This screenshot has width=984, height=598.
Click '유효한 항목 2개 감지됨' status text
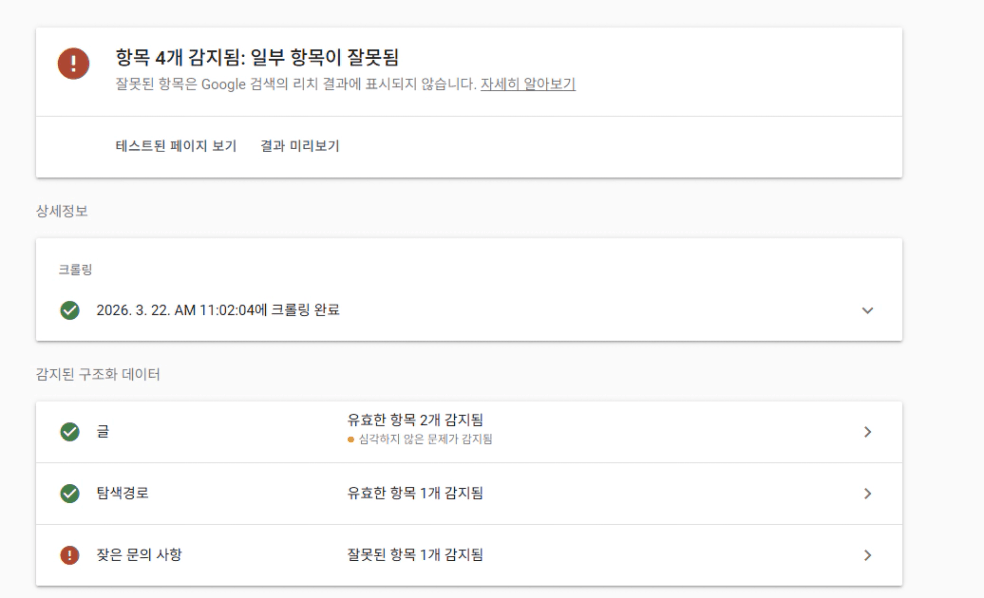pos(414,420)
